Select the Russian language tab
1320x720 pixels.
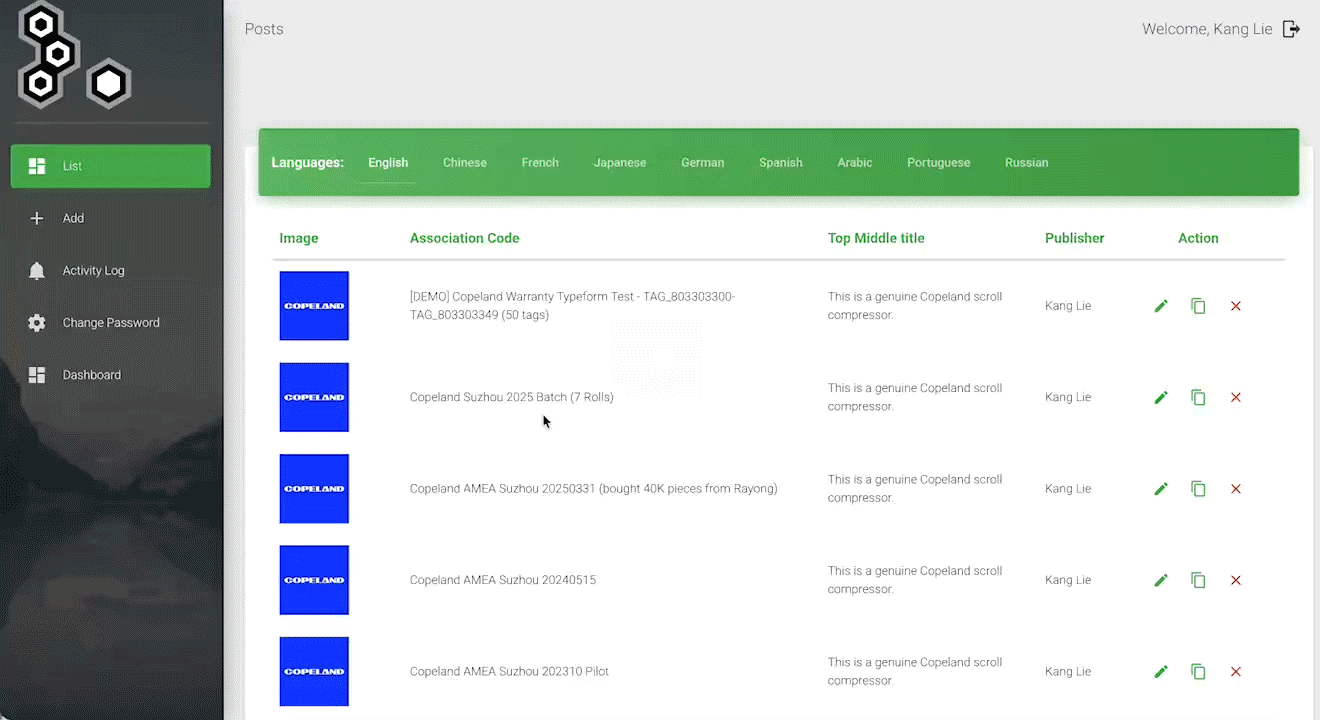coord(1027,162)
